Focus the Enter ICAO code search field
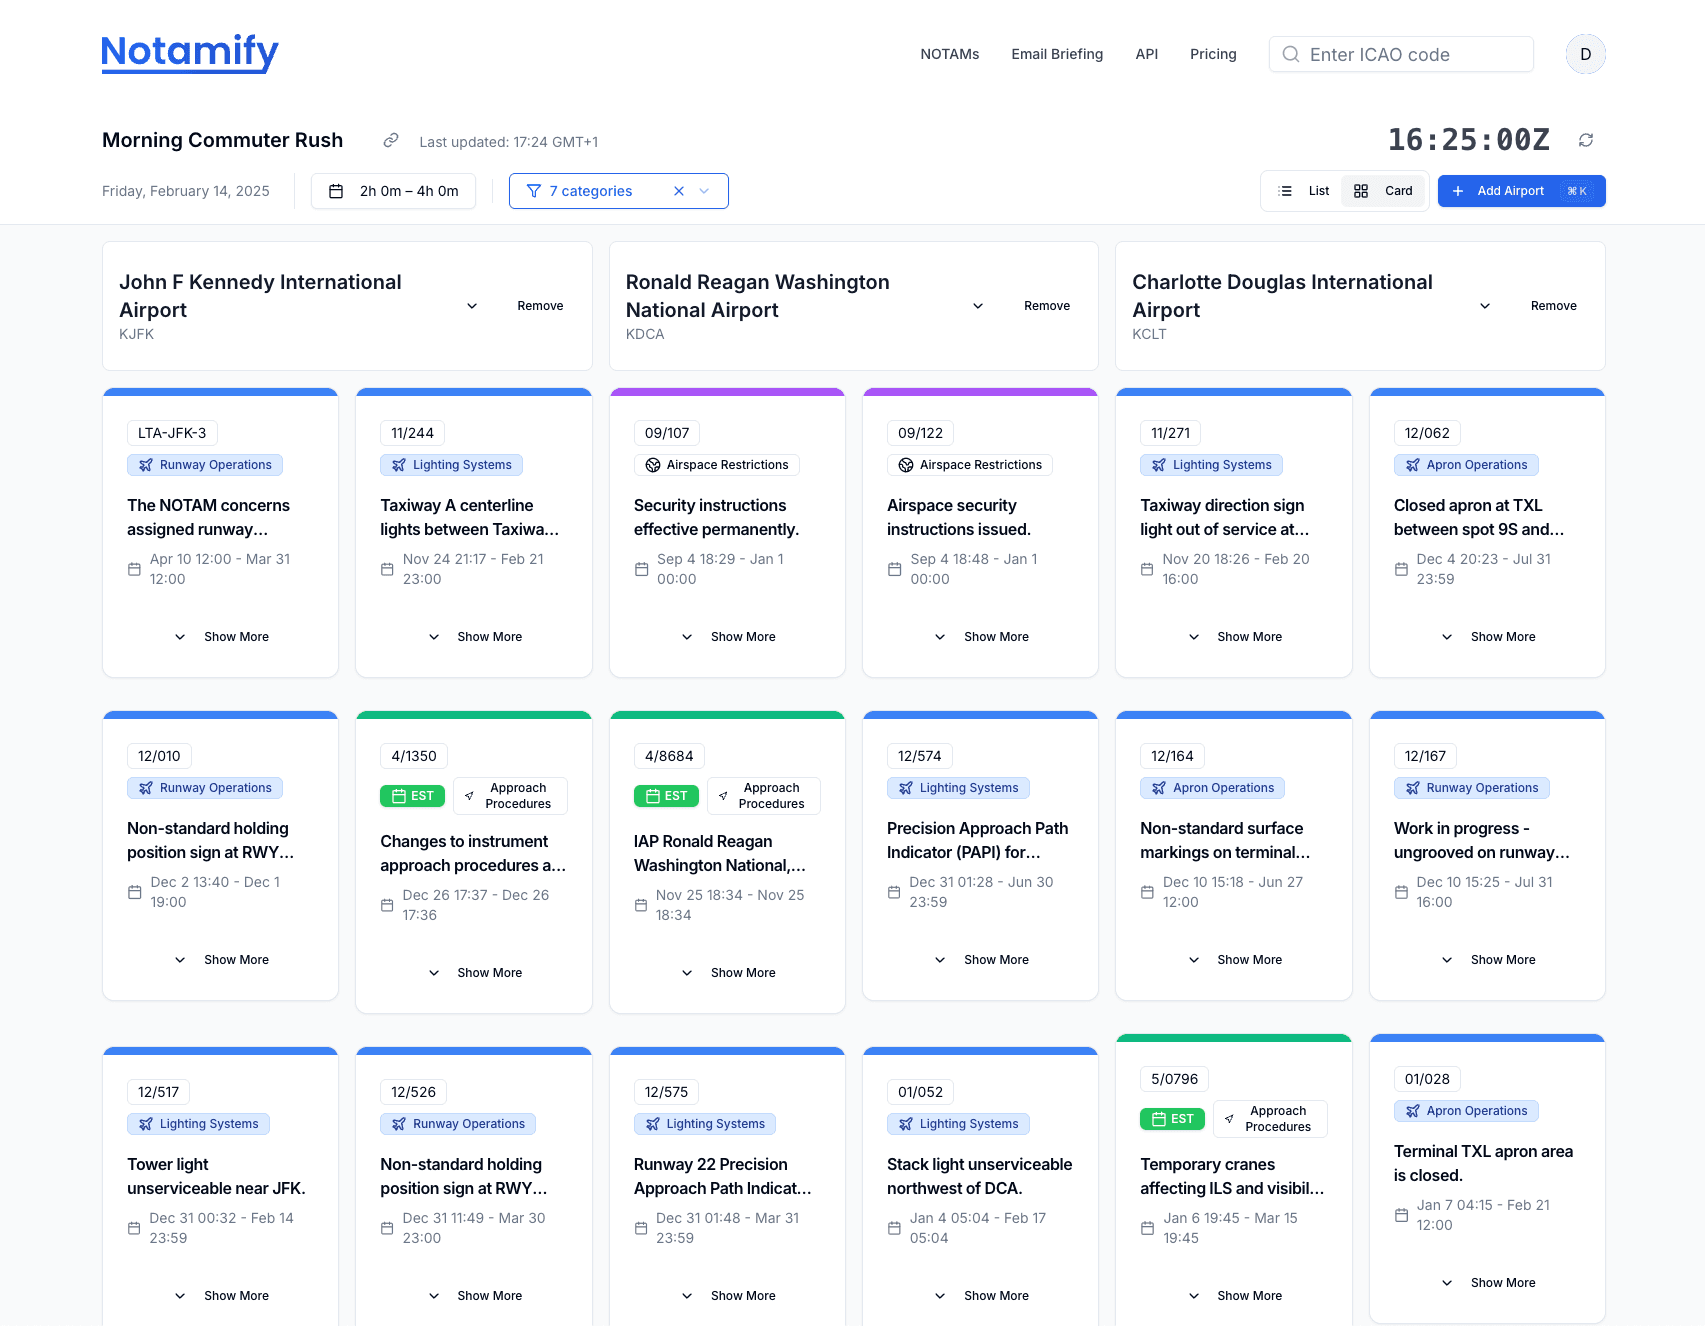The image size is (1705, 1326). point(1401,54)
